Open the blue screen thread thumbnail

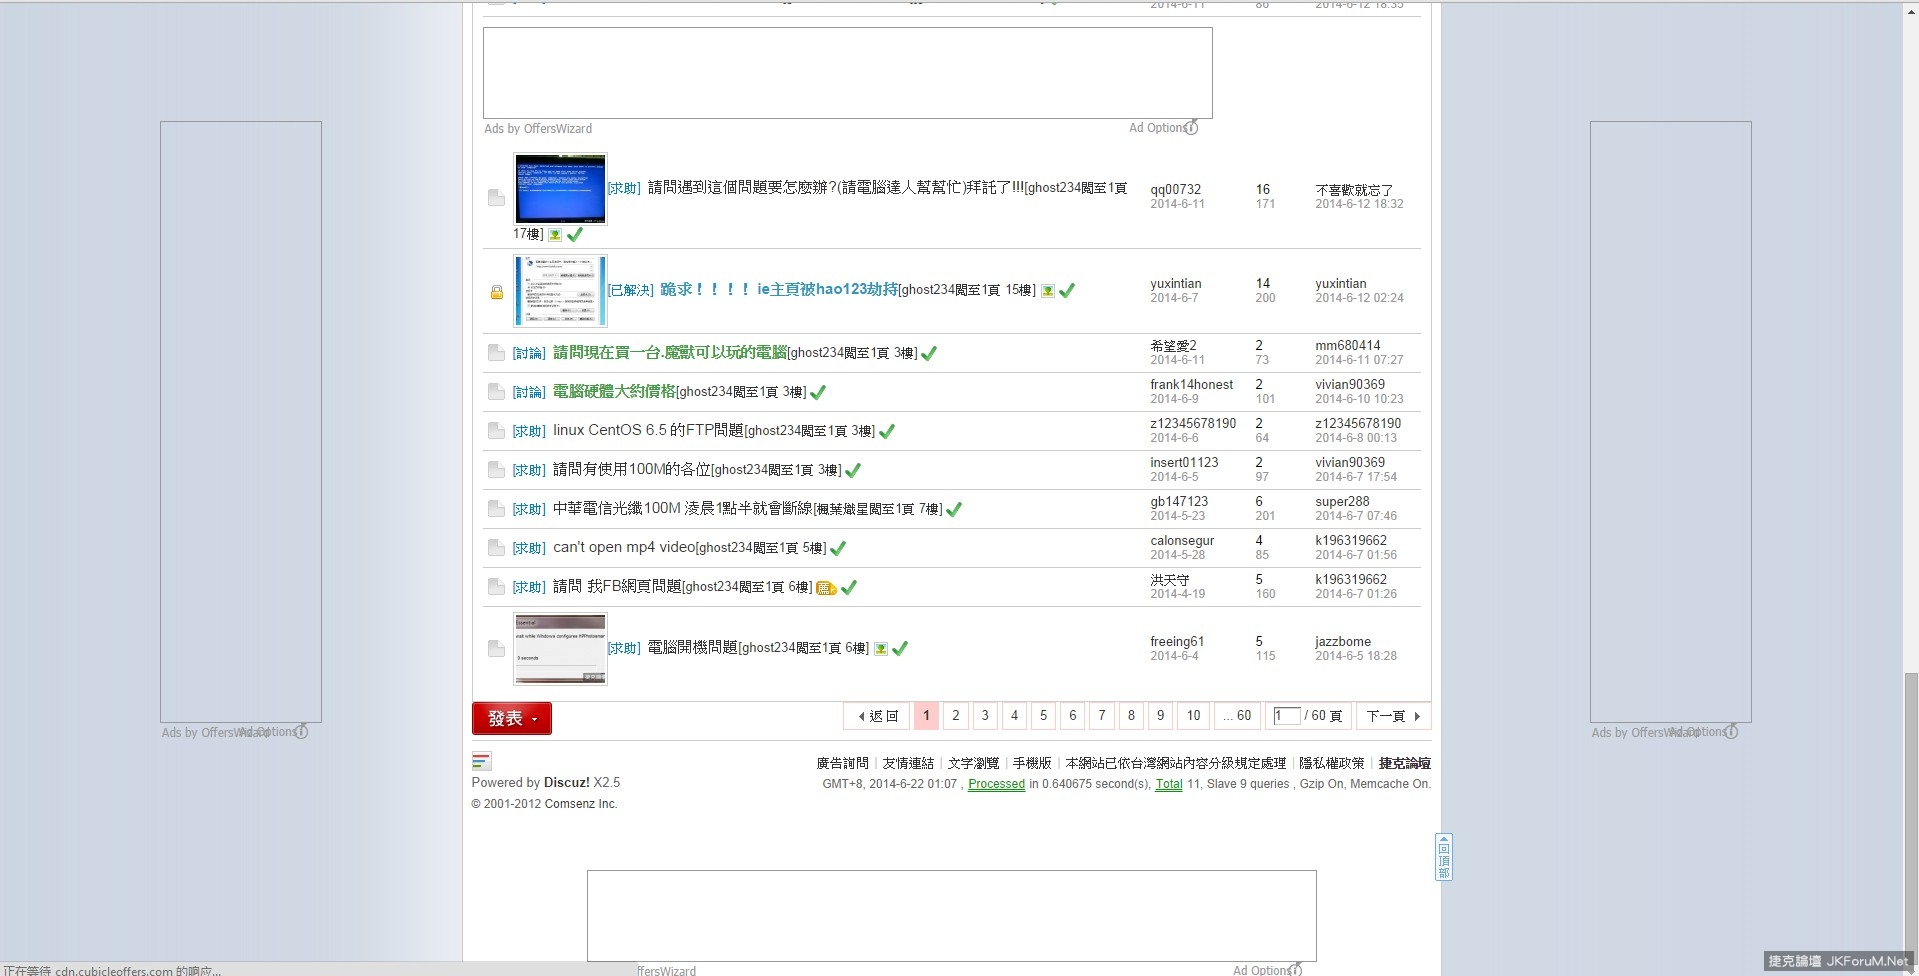click(560, 189)
